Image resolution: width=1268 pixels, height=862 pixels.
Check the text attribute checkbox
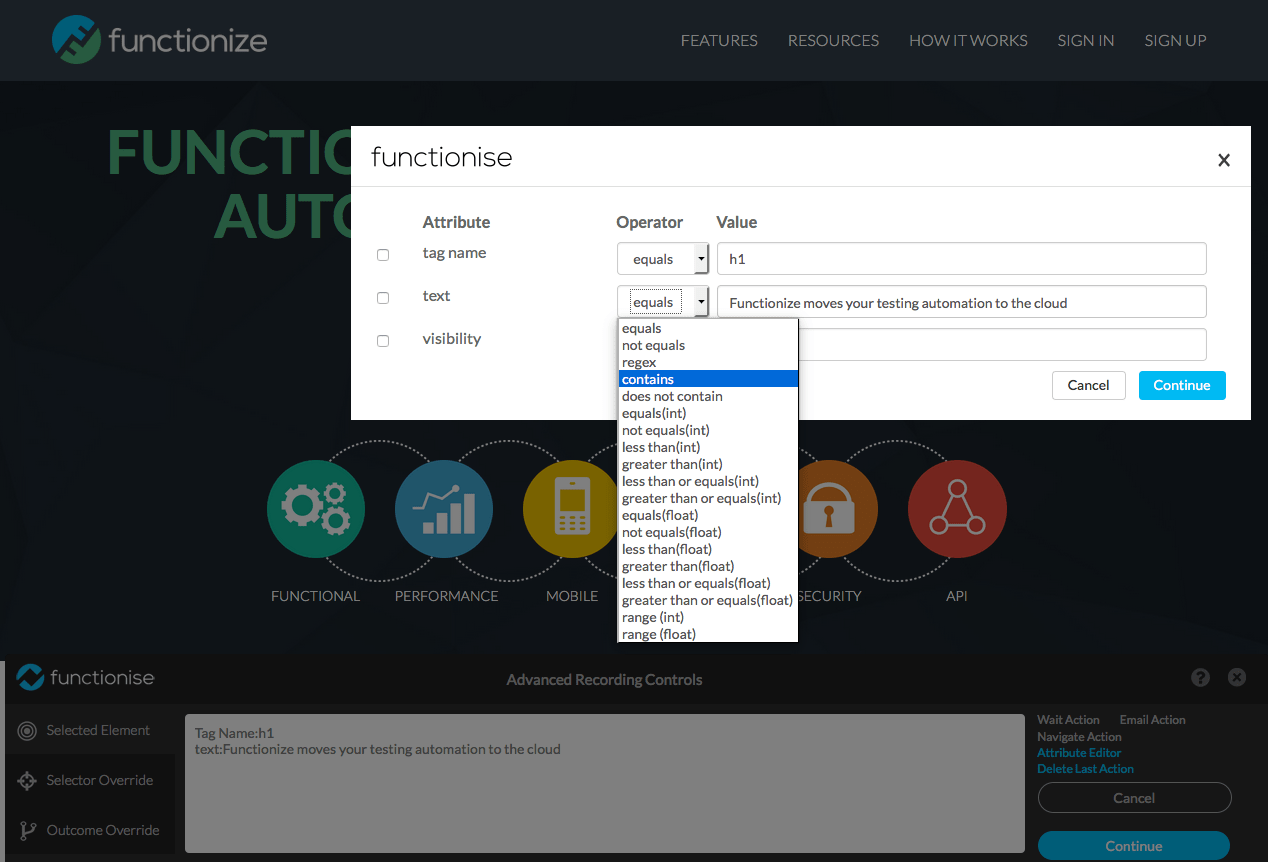pos(383,298)
